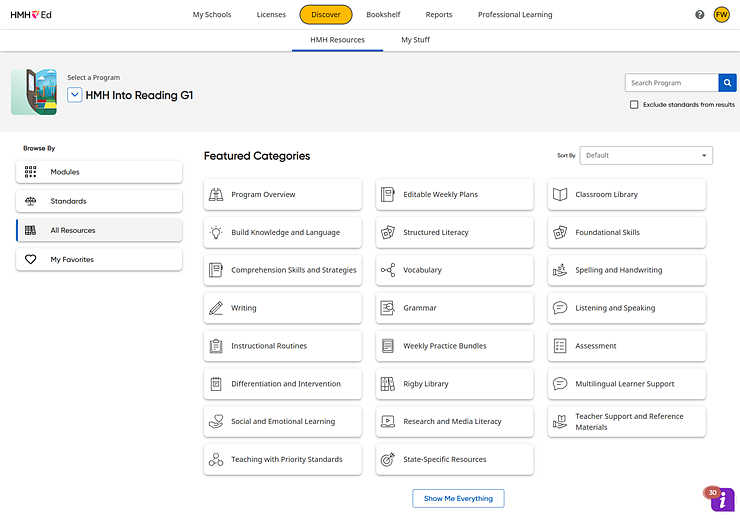Screen dimensions: 740x525
Task: Click the Listening and Speaking speech bubble icon
Action: coord(560,308)
